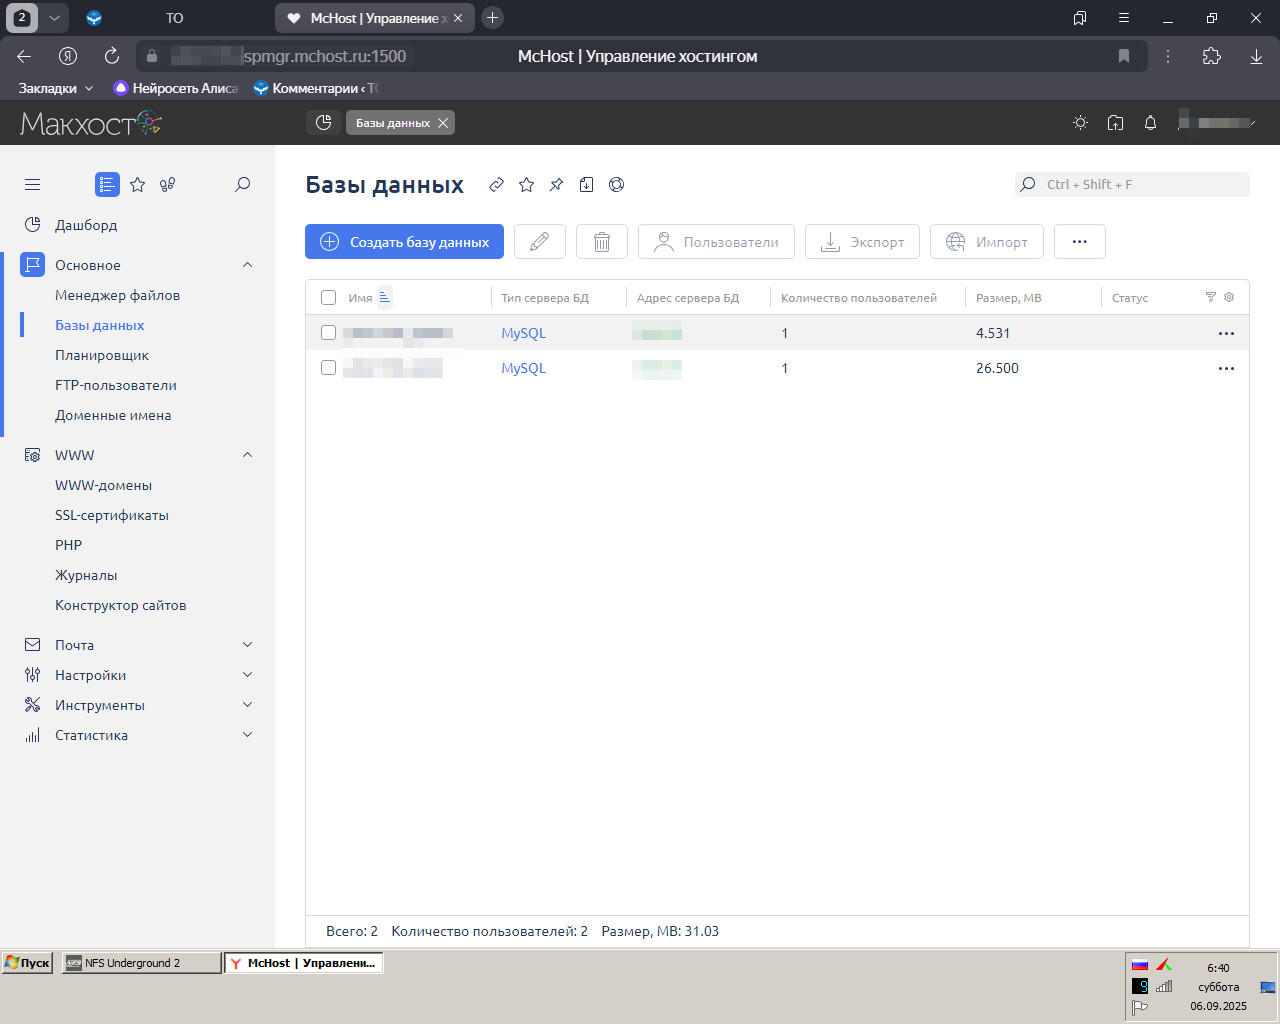Open the Закладки bookmarks dropdown
Screen dimensions: 1280x1024
(x=55, y=88)
